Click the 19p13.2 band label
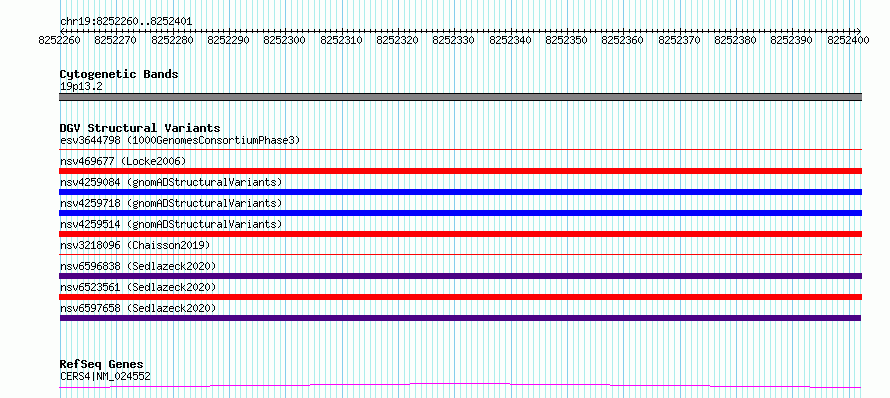This screenshot has height=398, width=890. click(x=81, y=87)
